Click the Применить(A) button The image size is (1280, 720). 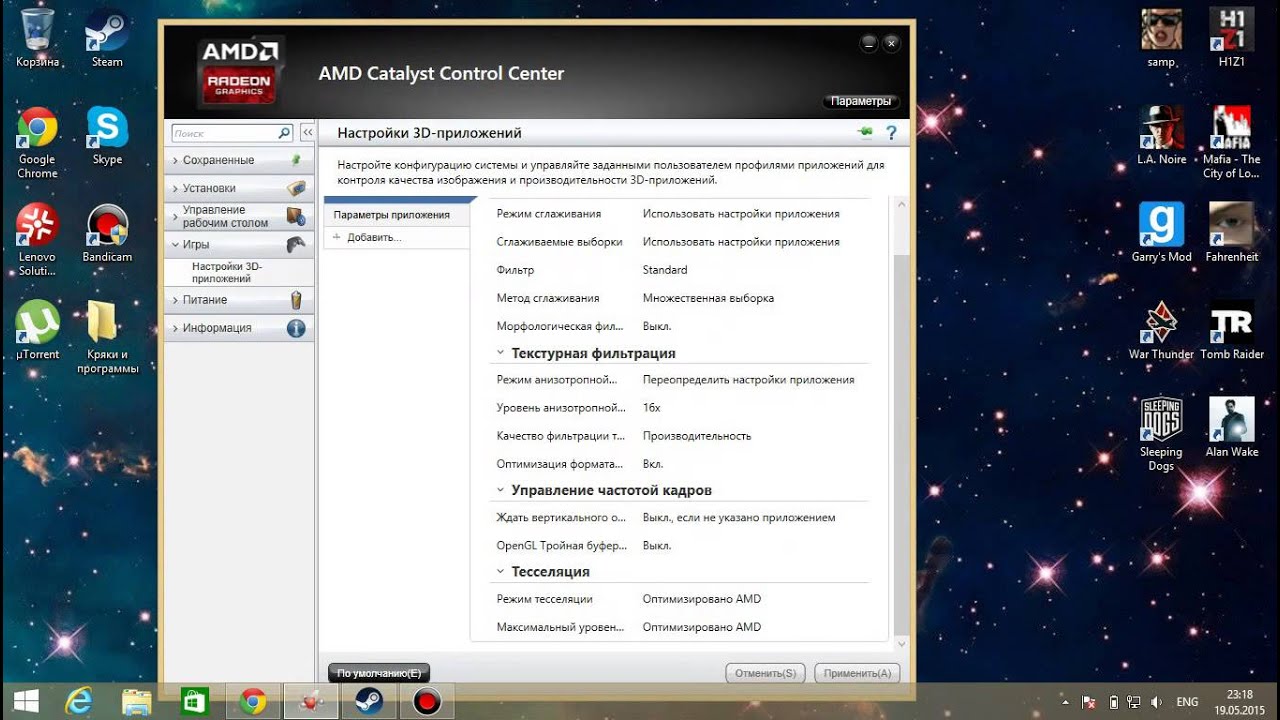(x=857, y=673)
